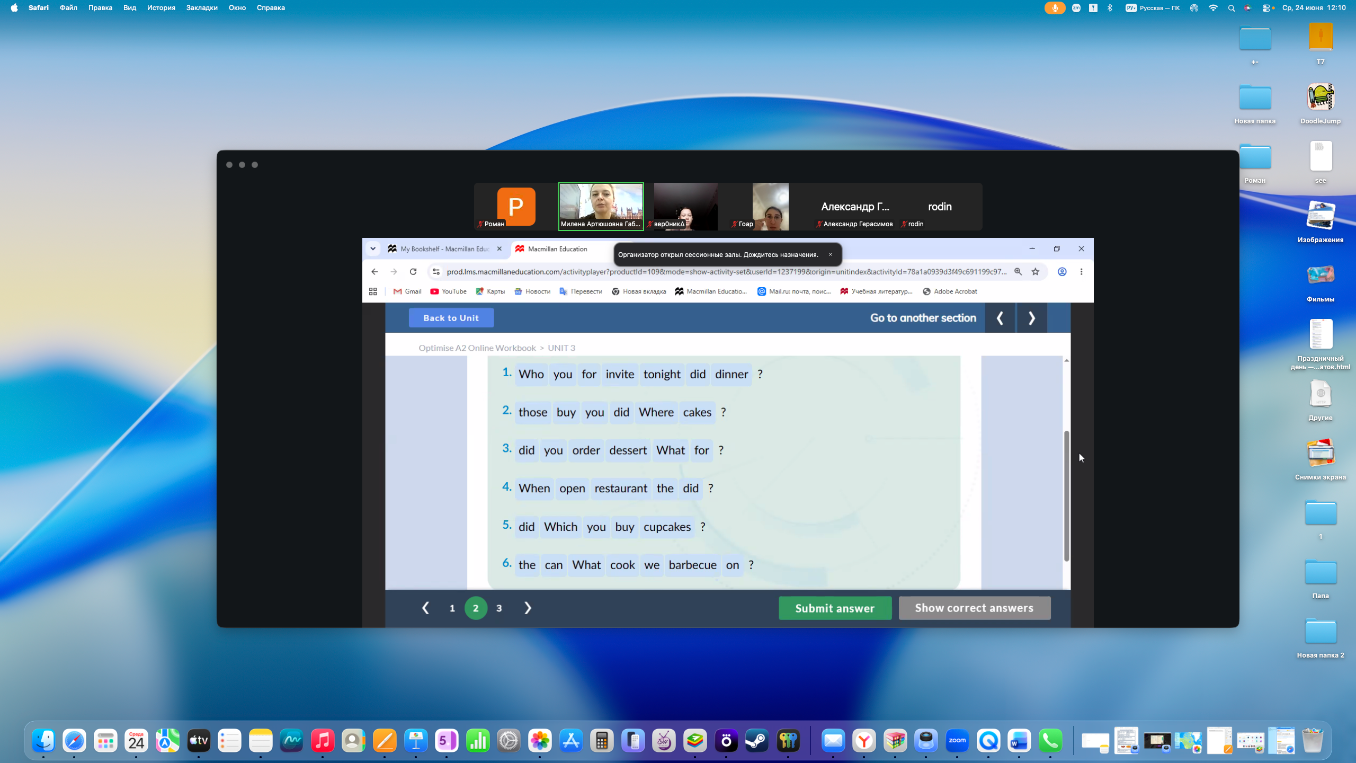Open Apple TV from the dock

(x=198, y=740)
